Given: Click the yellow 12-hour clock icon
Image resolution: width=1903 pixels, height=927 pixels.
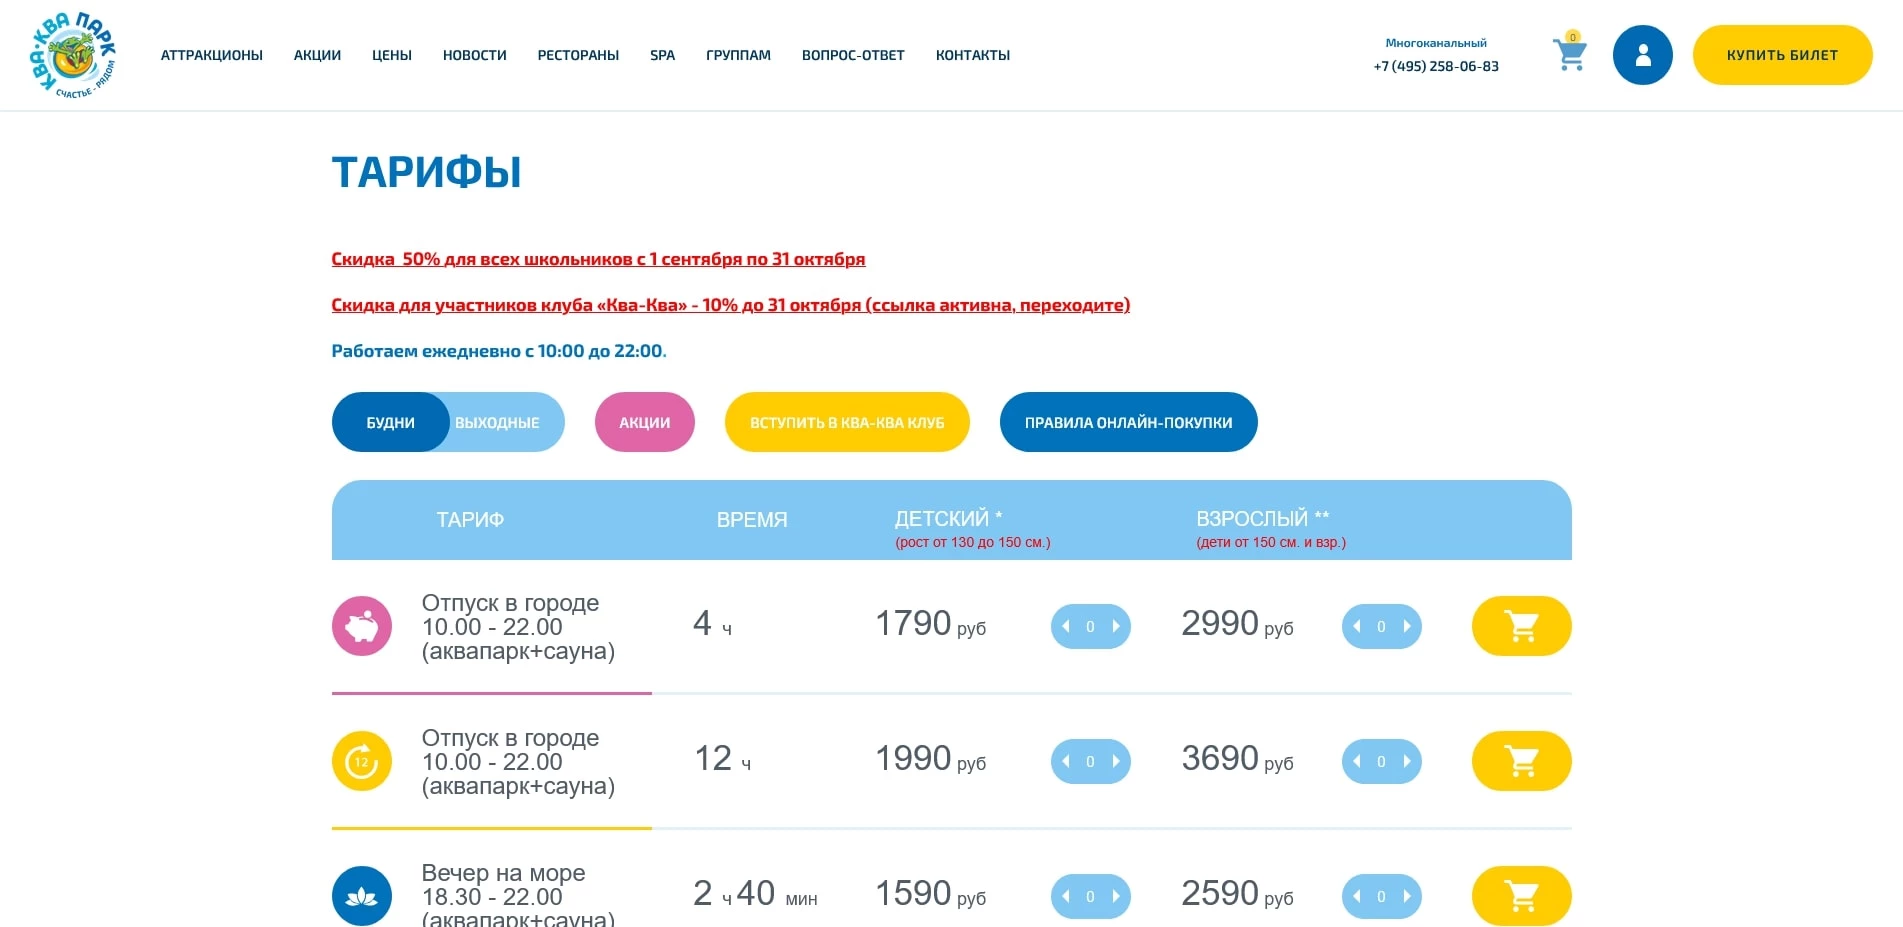Looking at the screenshot, I should 362,761.
